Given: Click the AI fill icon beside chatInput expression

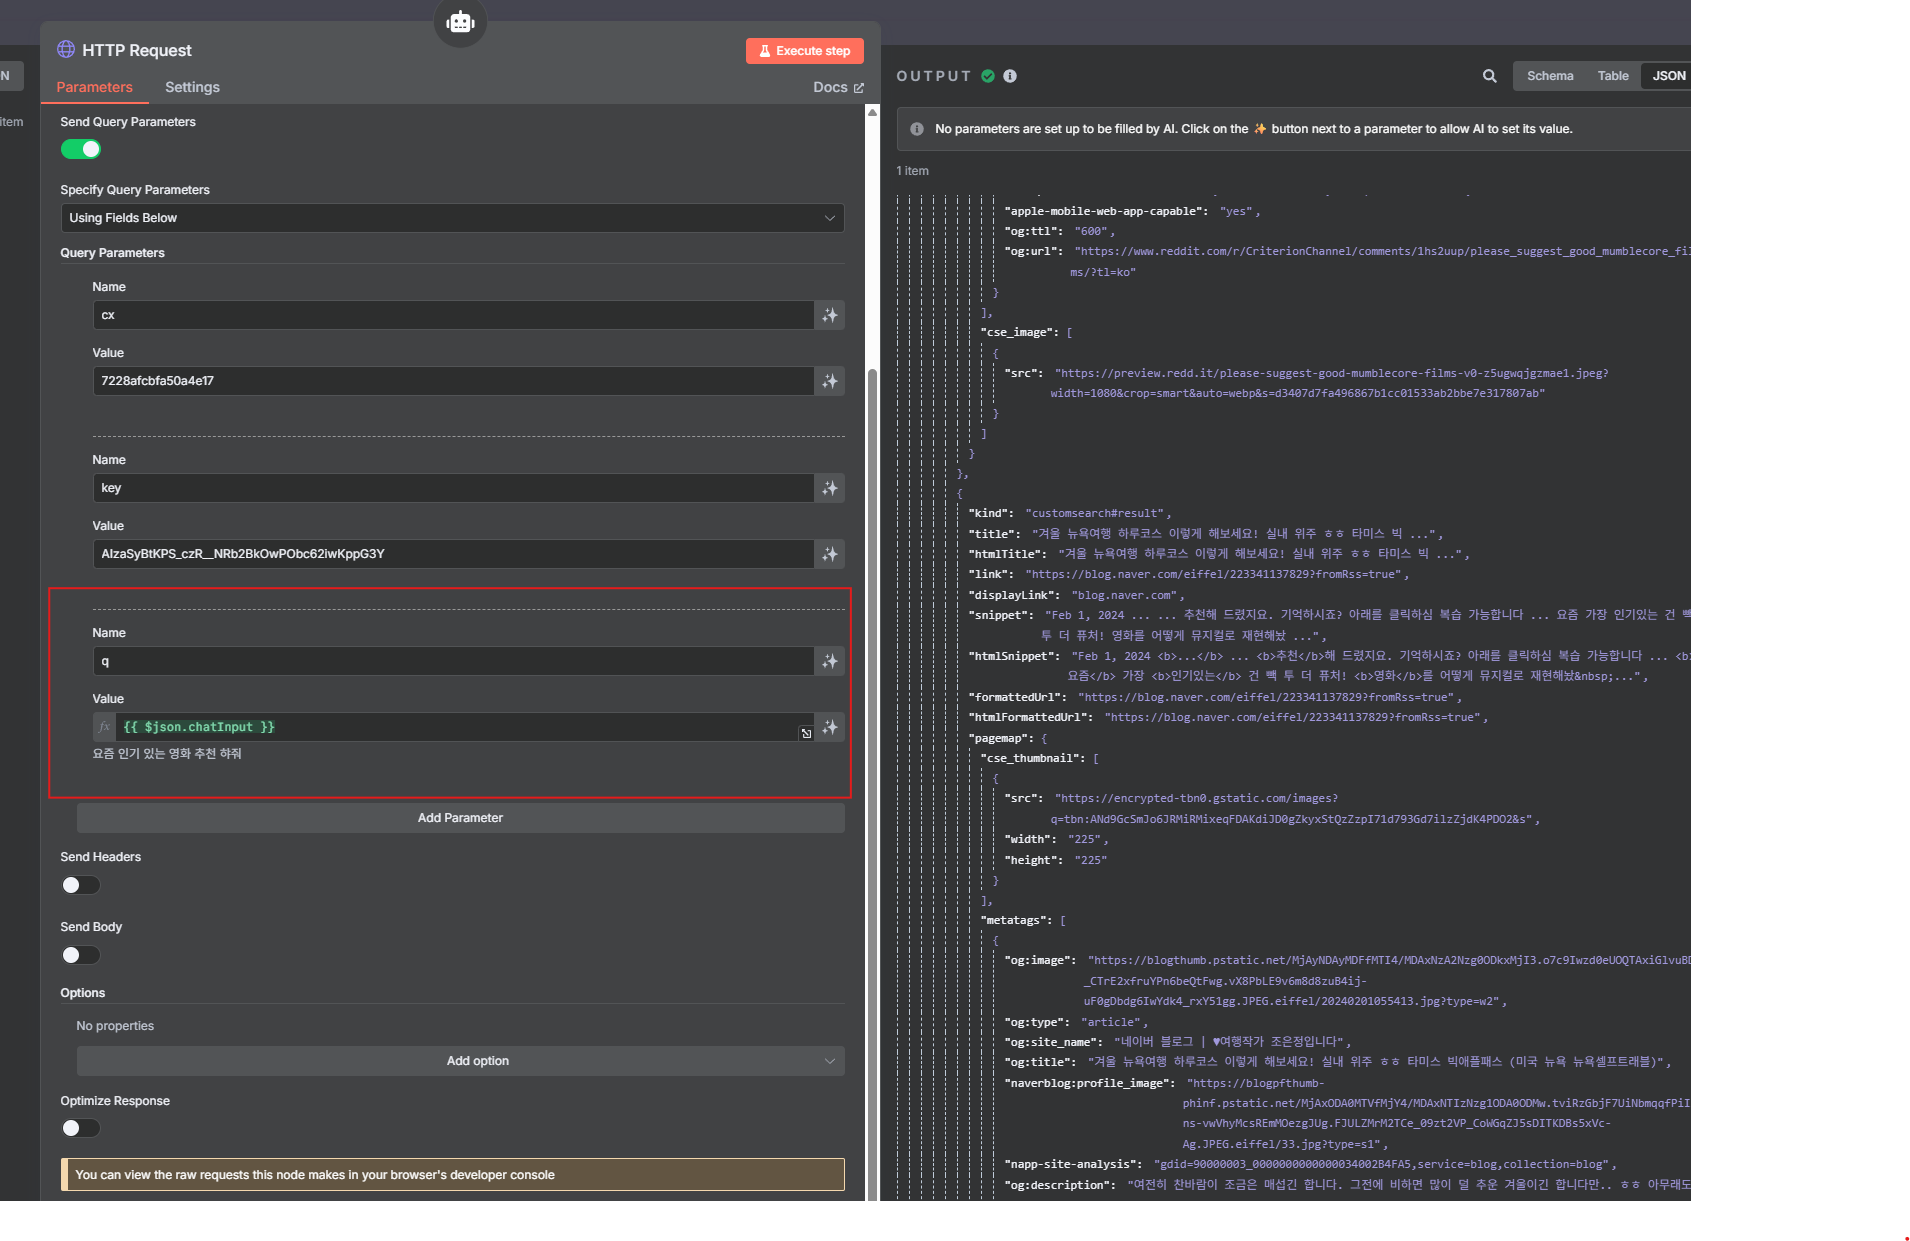Looking at the screenshot, I should 830,727.
